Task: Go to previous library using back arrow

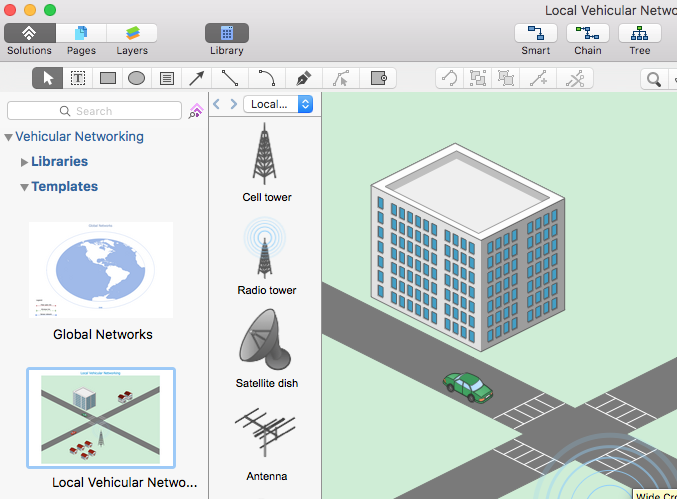Action: [x=216, y=104]
